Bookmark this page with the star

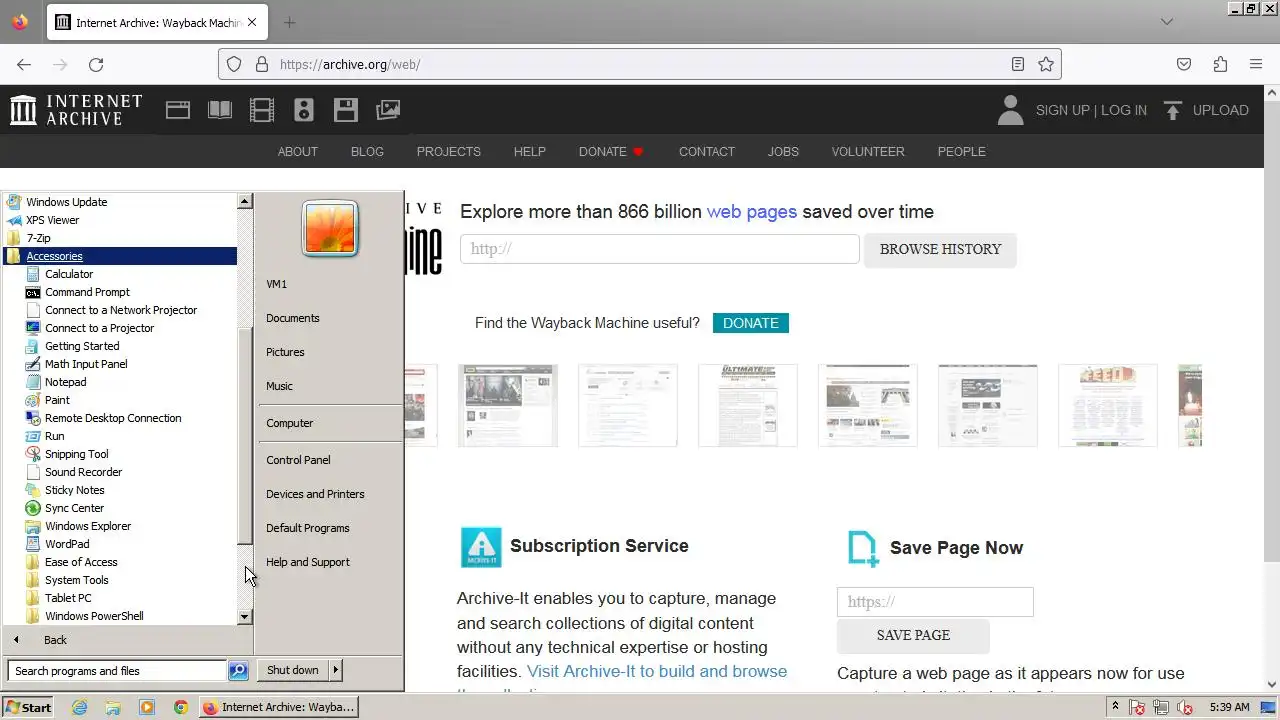tap(1046, 64)
